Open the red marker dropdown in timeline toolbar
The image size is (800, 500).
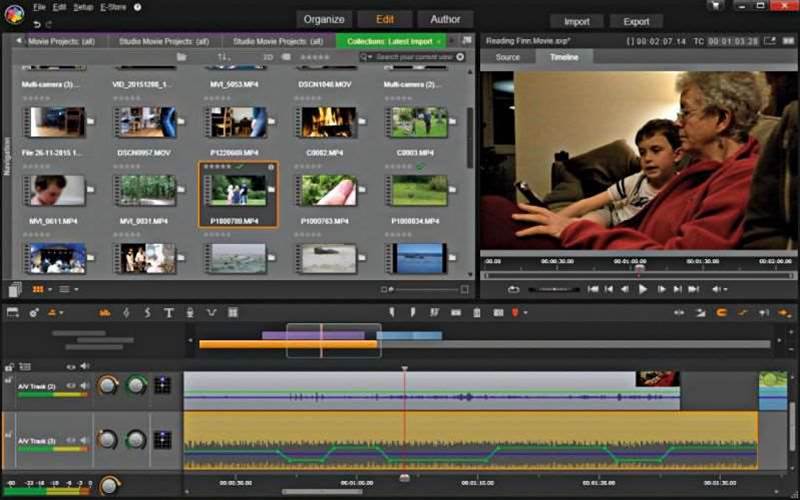click(x=525, y=313)
